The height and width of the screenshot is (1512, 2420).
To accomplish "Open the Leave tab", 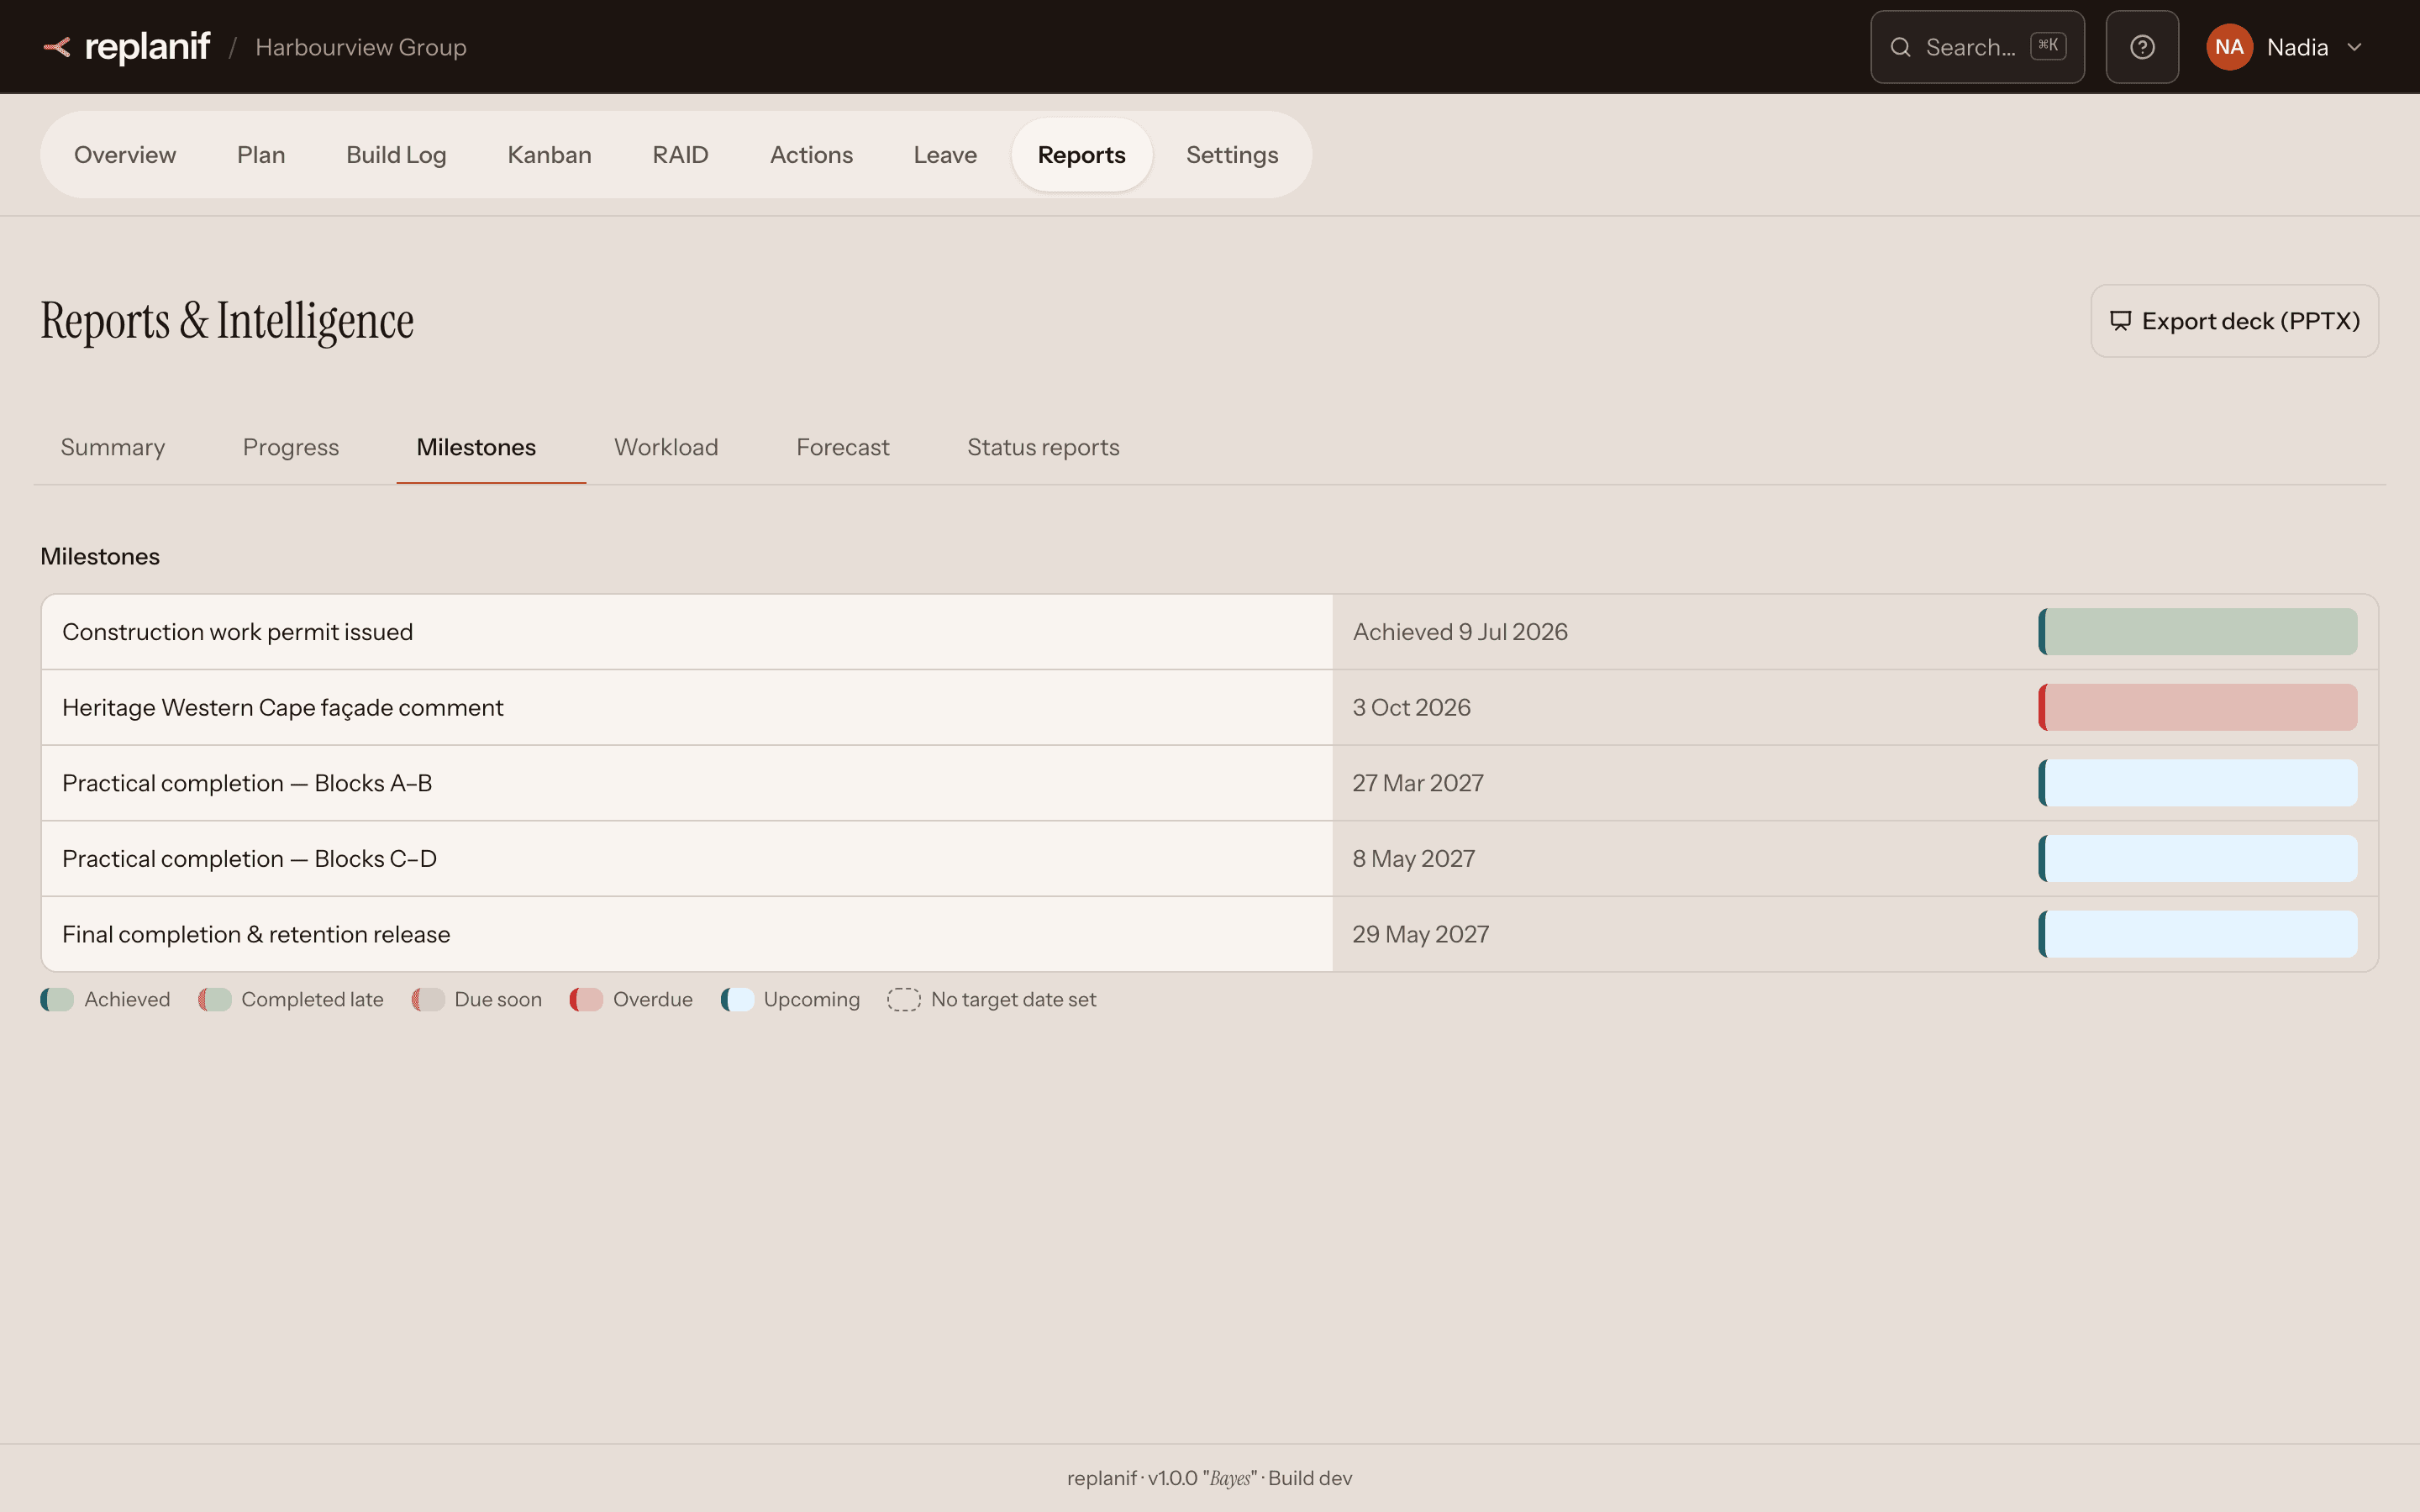I will 945,155.
